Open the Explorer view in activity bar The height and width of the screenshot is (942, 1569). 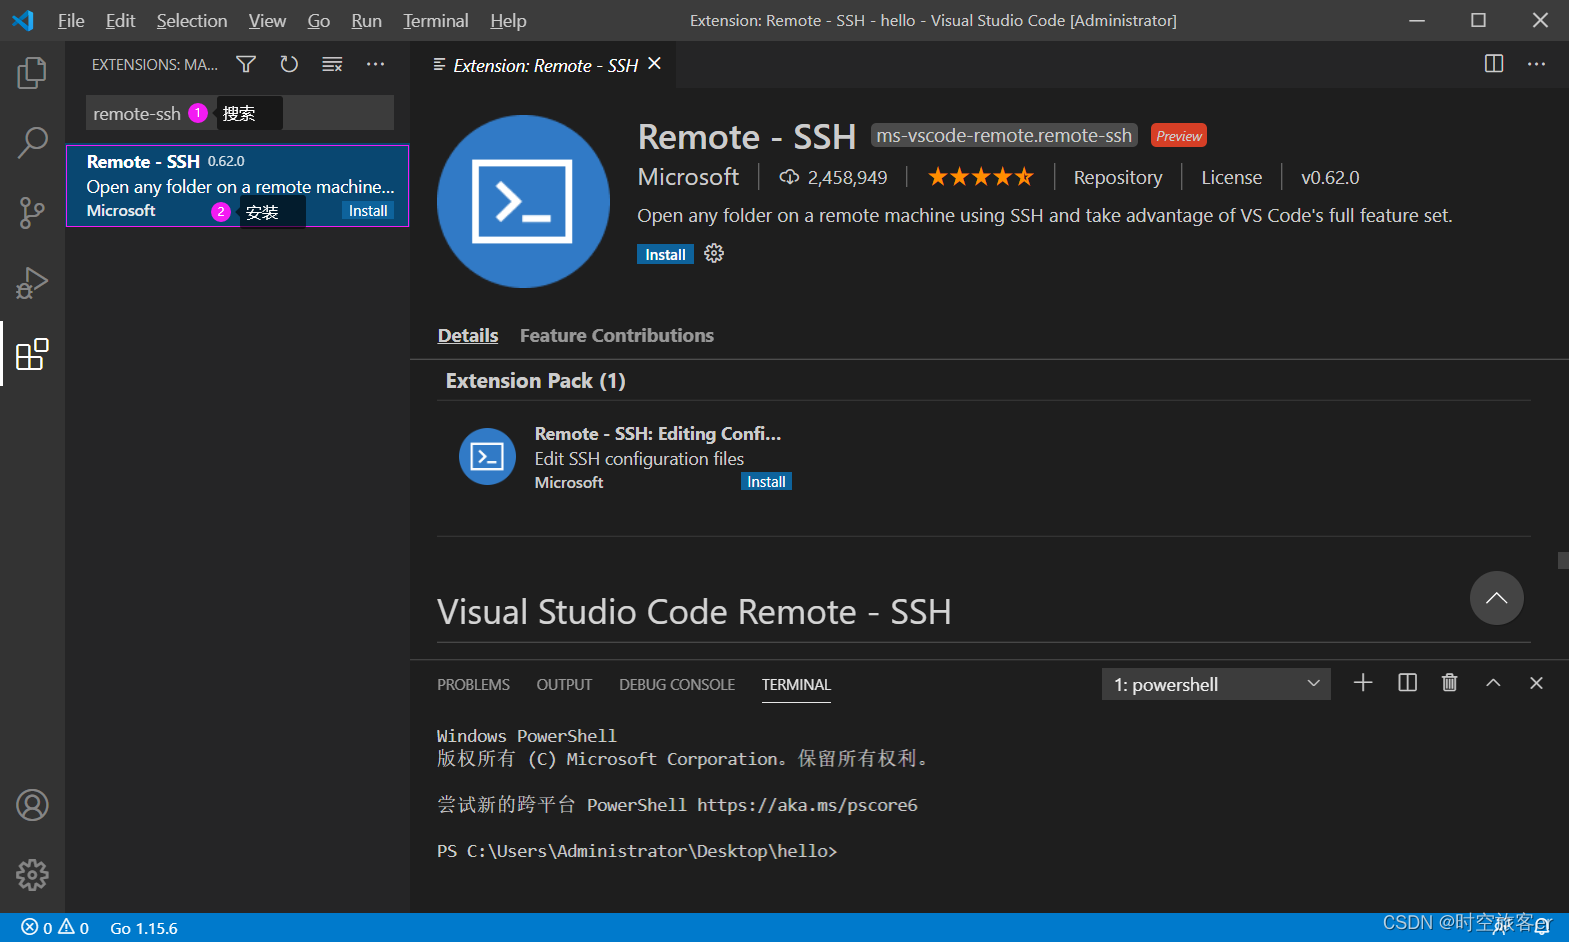[x=32, y=72]
